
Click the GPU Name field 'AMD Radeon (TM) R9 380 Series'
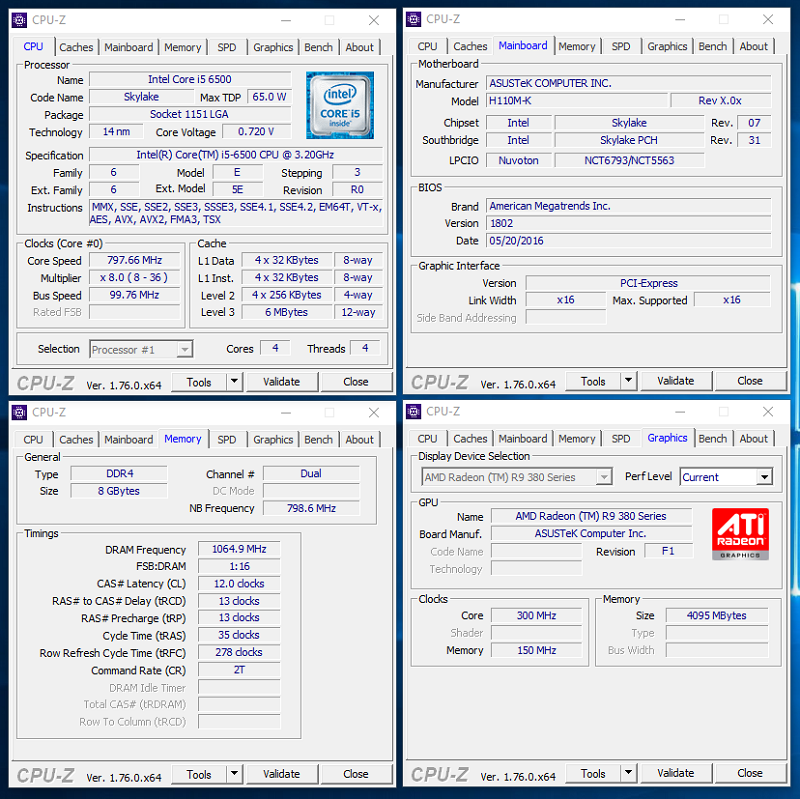(591, 516)
